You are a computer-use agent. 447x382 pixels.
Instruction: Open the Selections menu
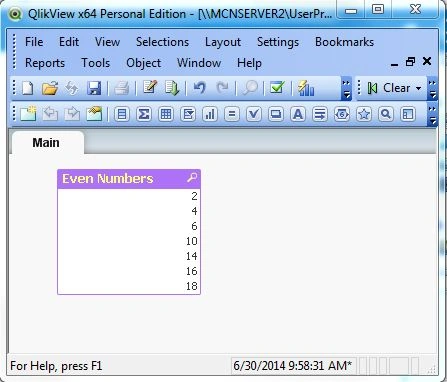[162, 42]
